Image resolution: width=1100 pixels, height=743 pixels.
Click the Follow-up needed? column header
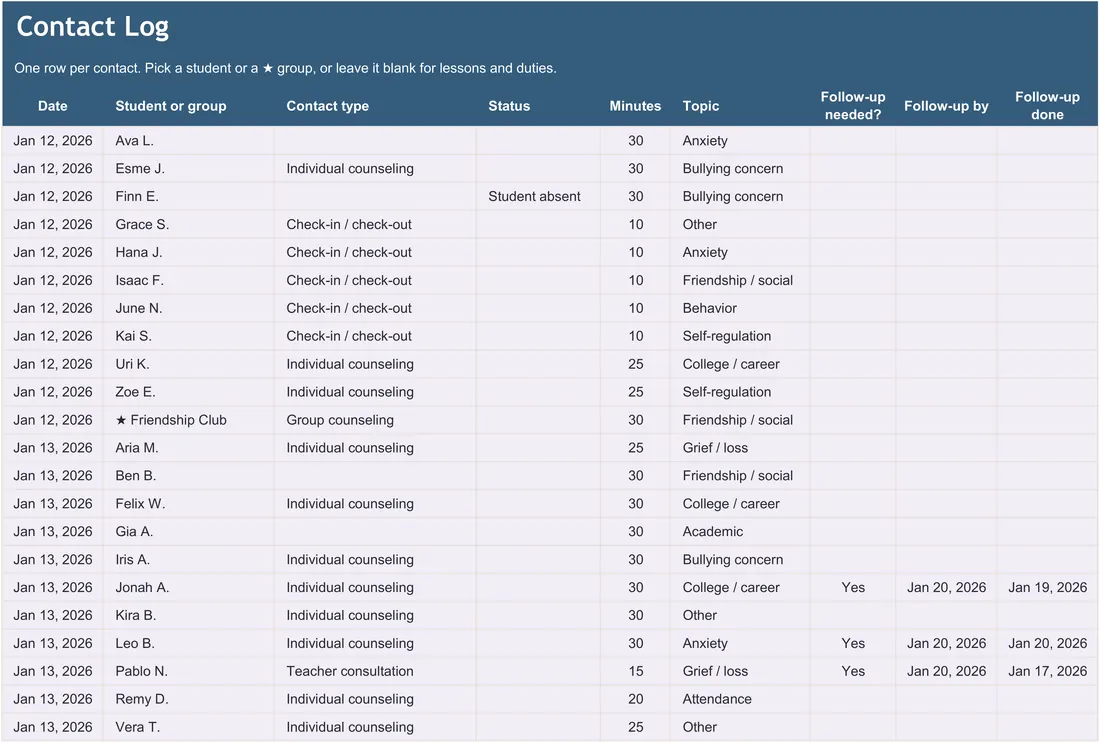tap(852, 106)
